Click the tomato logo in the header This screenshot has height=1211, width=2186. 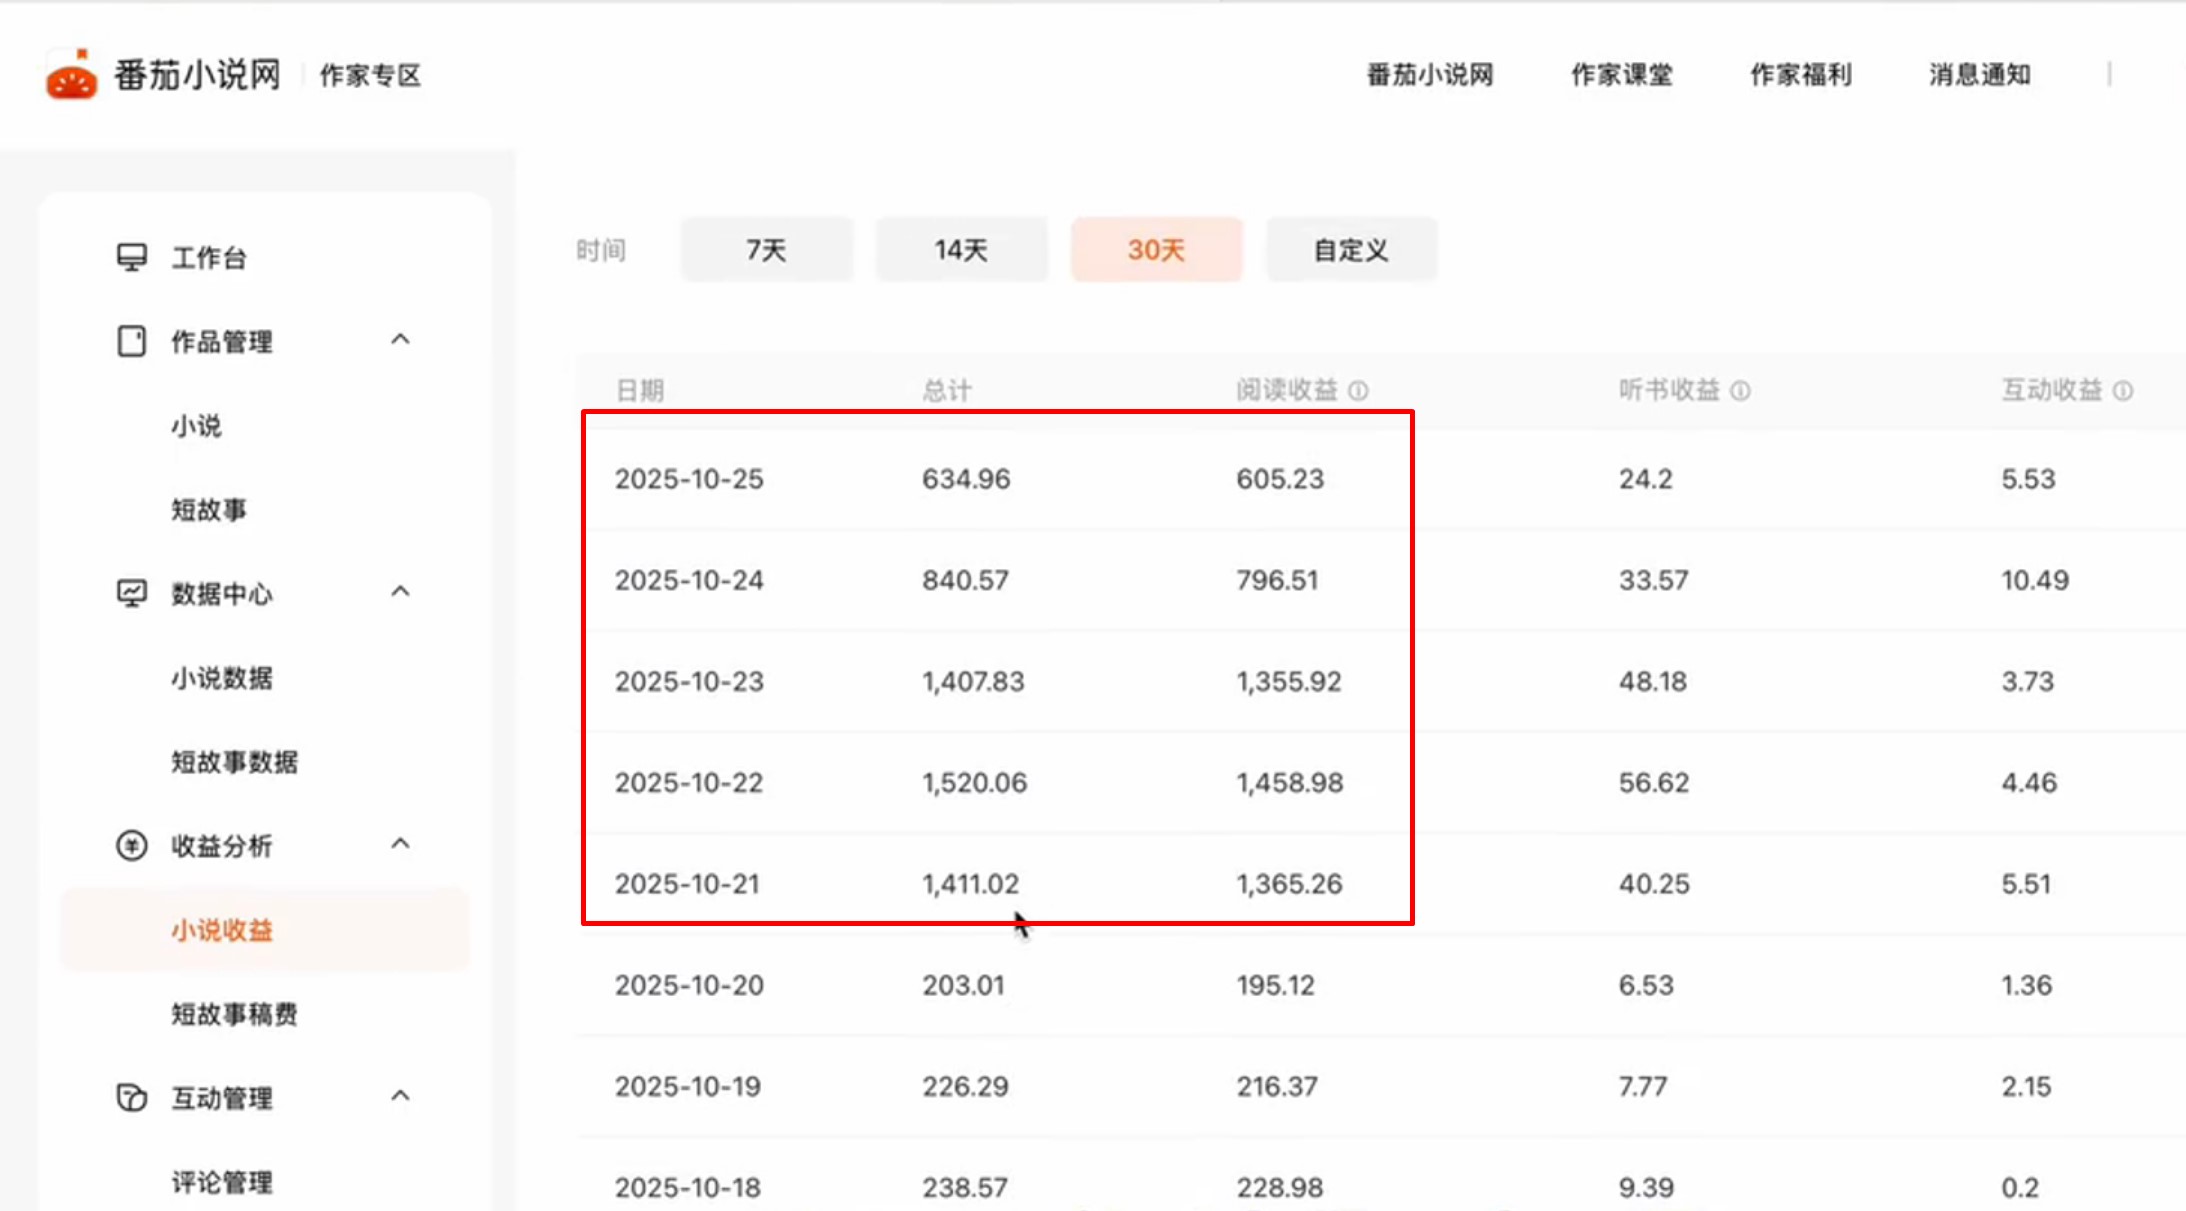point(70,72)
